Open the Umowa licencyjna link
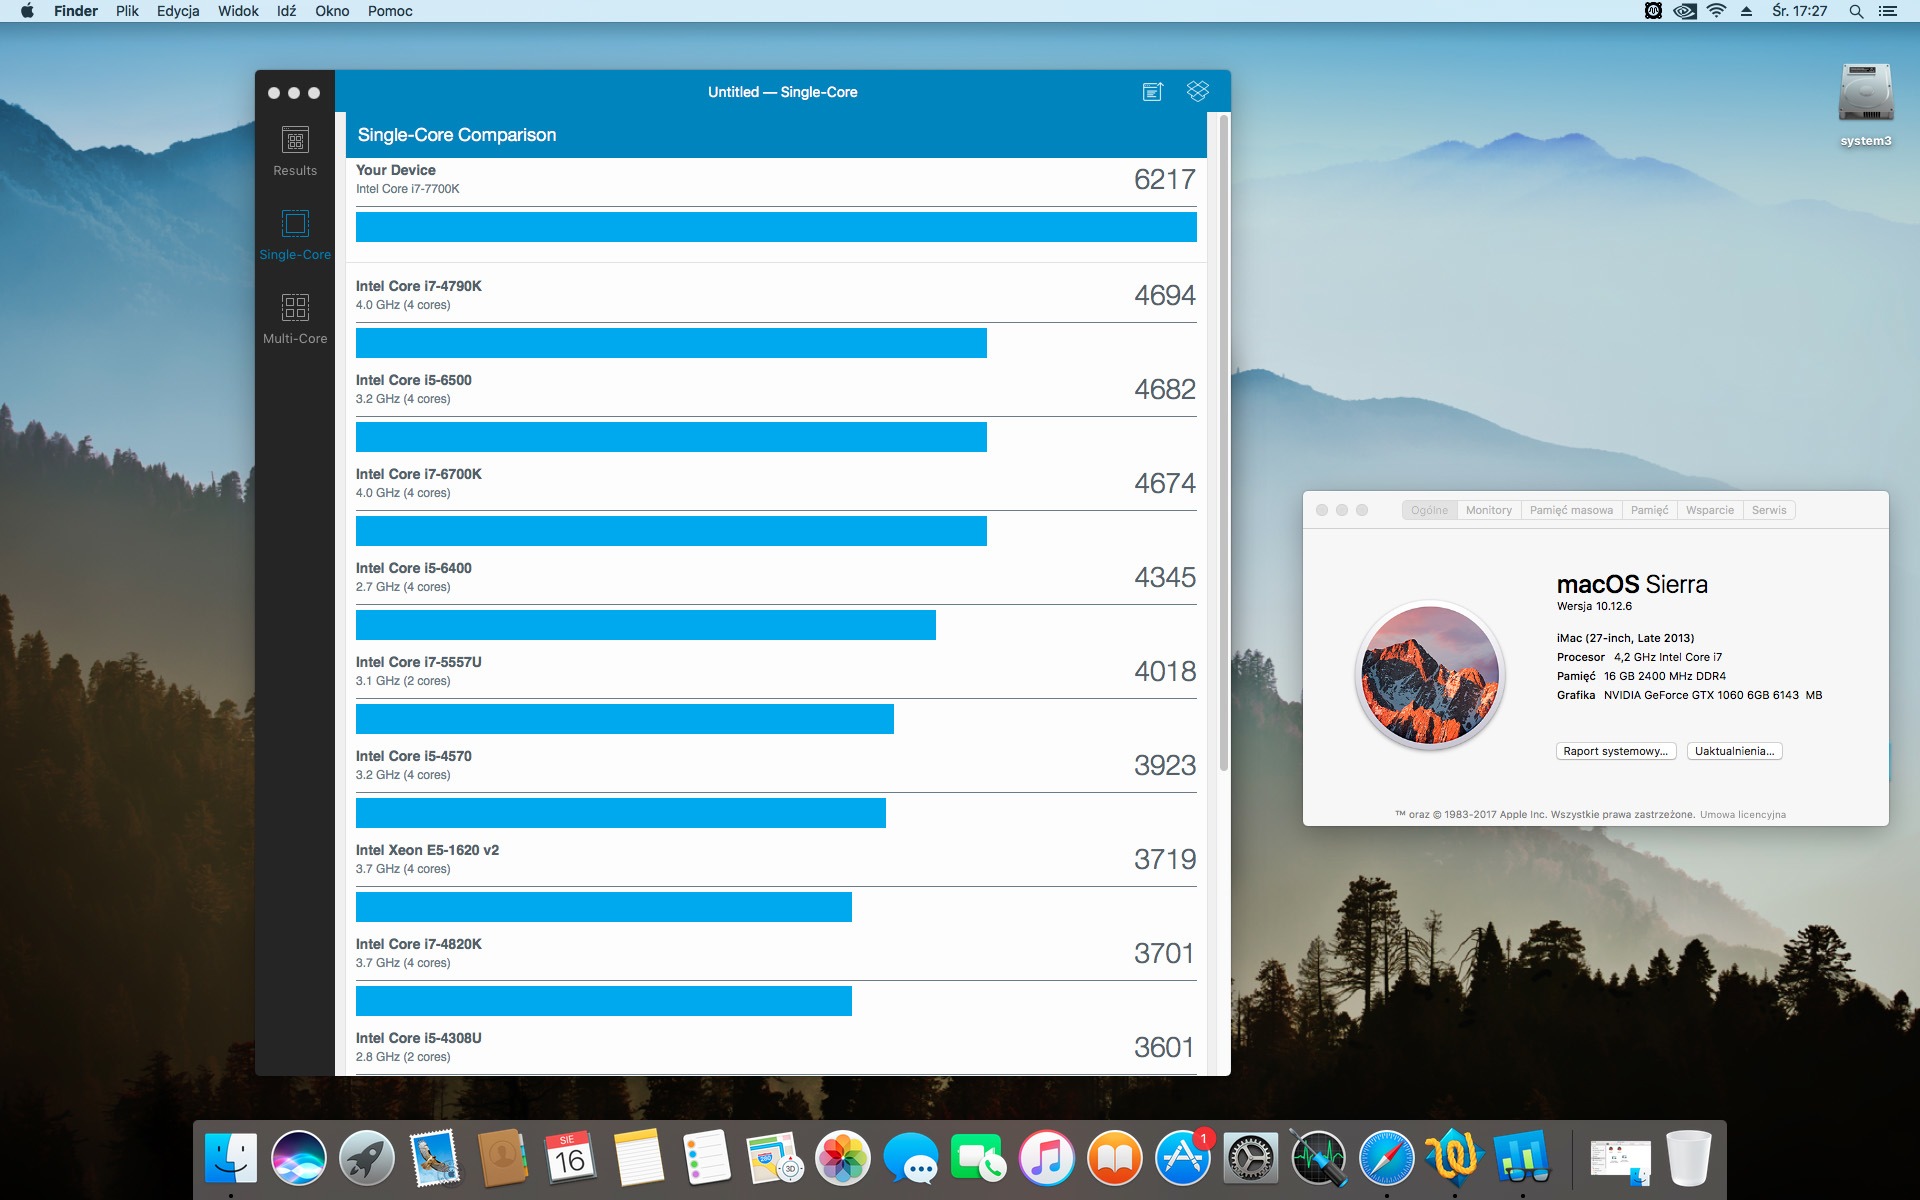Screen dimensions: 1920x1200 click(1742, 814)
